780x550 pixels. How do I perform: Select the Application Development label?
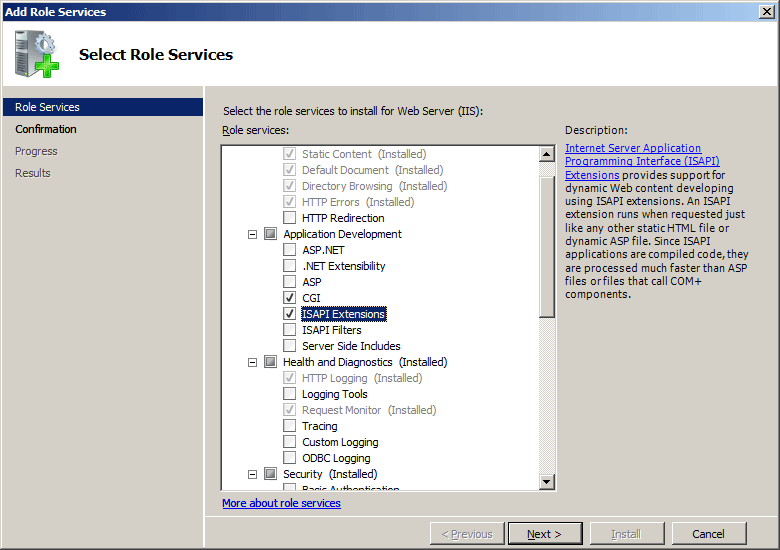[342, 234]
